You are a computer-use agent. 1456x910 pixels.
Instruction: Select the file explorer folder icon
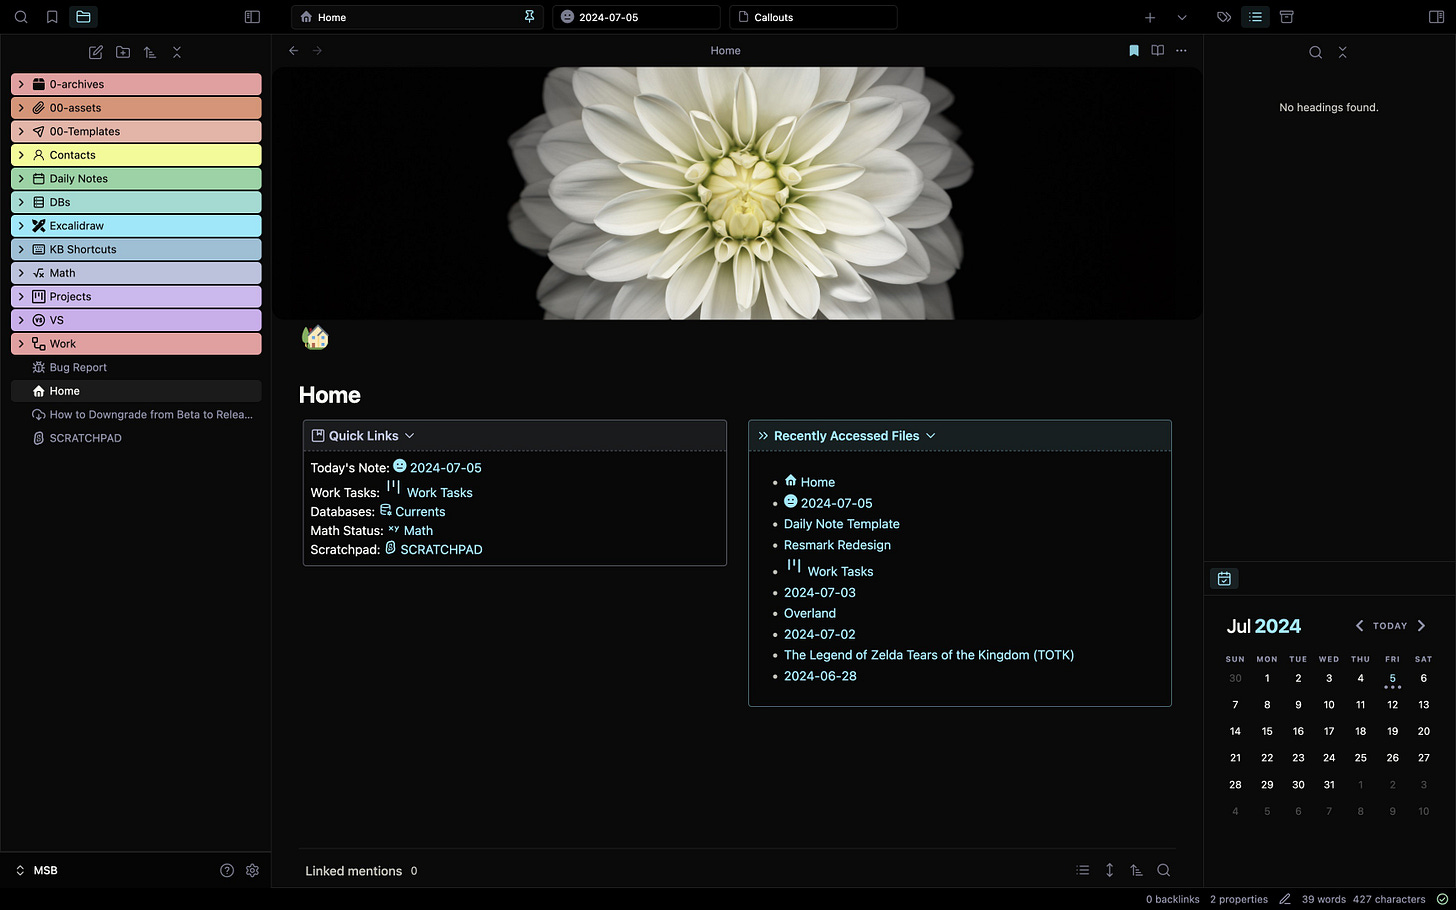[83, 17]
